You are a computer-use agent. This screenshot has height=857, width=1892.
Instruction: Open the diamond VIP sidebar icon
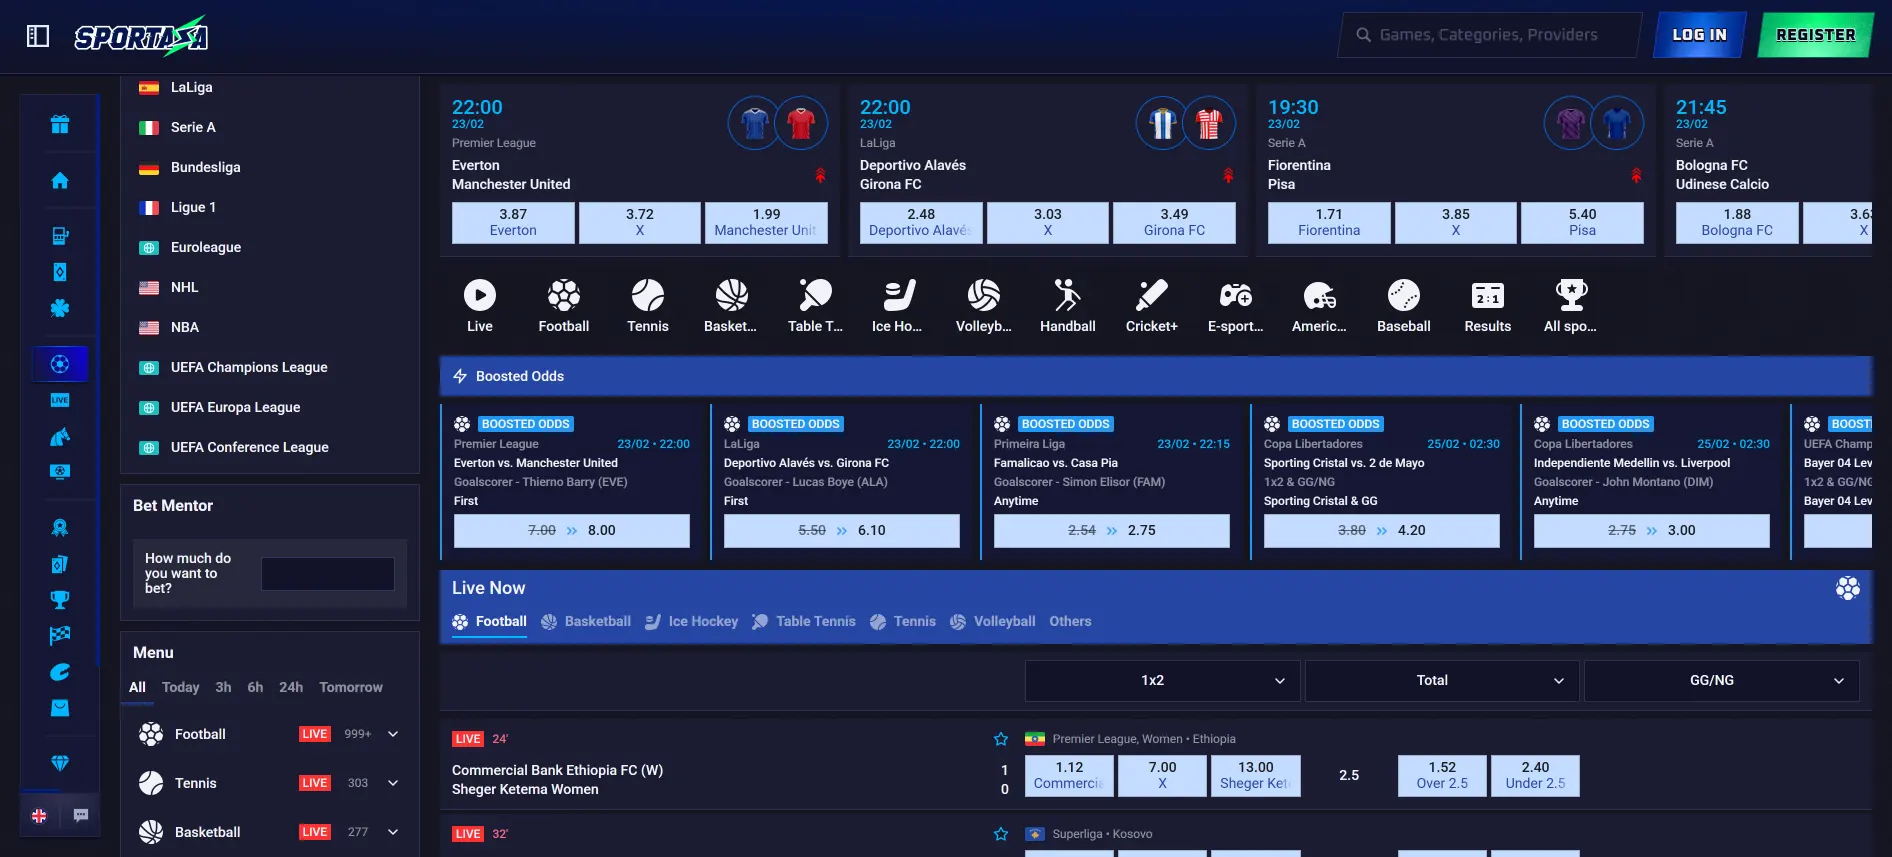click(60, 763)
